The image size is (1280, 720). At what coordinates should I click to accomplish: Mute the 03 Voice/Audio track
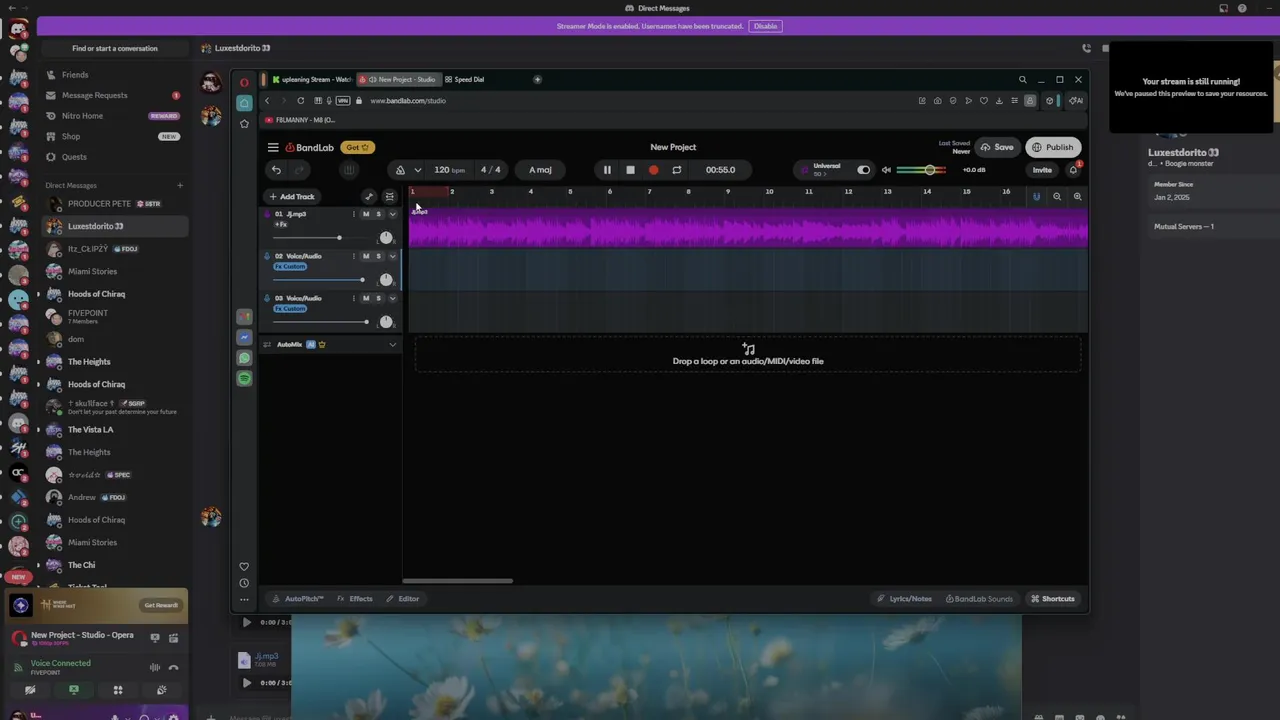(x=366, y=298)
